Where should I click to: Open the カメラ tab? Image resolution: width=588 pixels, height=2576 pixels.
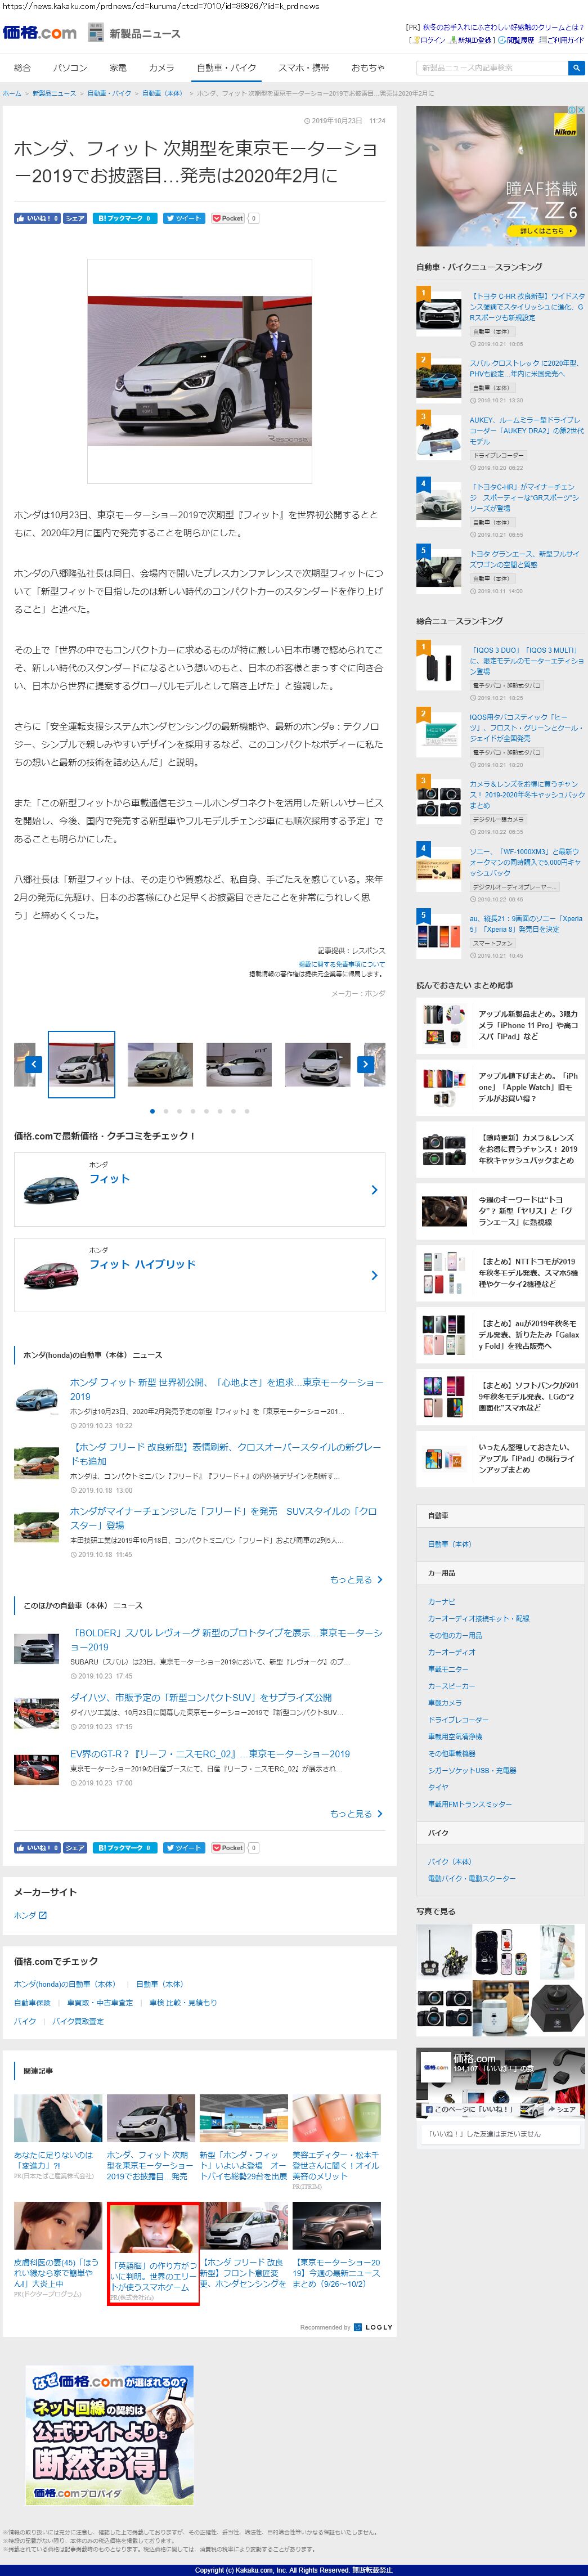(x=161, y=68)
